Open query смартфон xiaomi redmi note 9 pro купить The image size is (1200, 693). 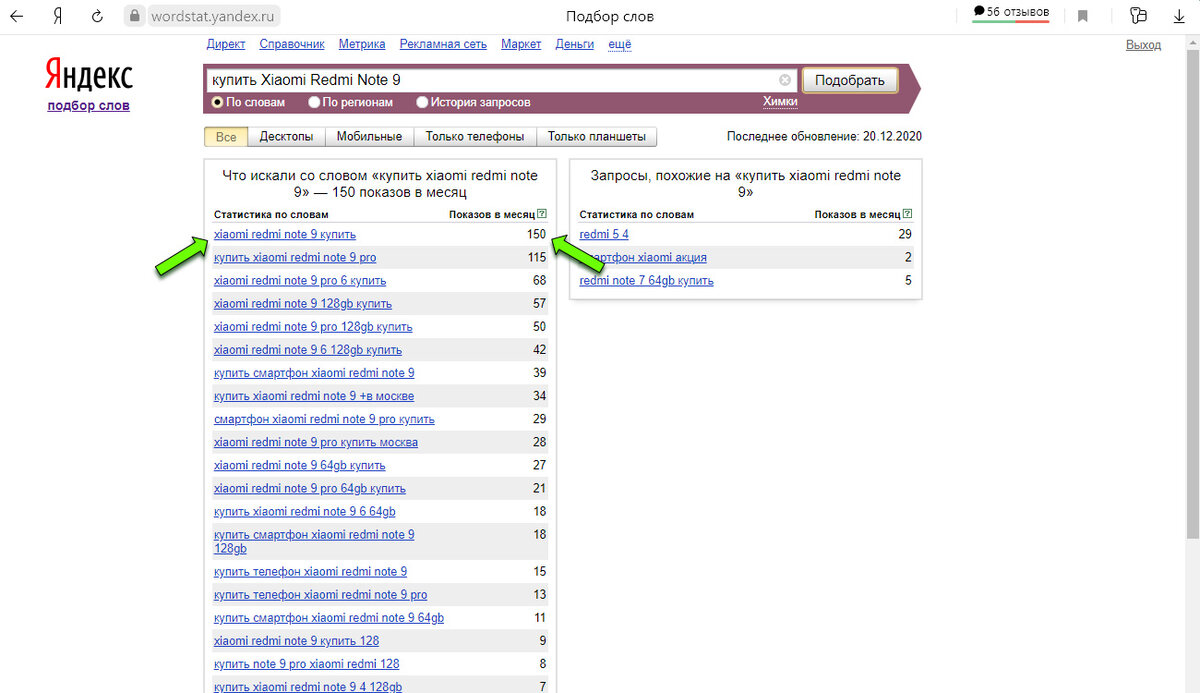[324, 419]
